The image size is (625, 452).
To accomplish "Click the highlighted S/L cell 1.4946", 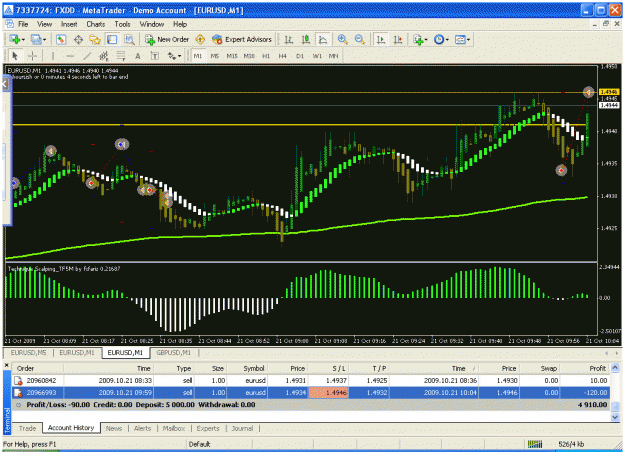I will click(x=329, y=393).
